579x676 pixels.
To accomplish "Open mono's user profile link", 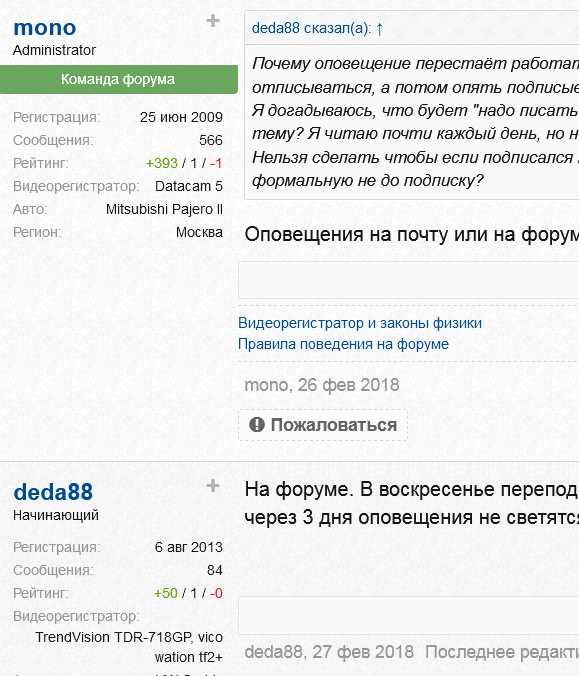I will pyautogui.click(x=45, y=28).
